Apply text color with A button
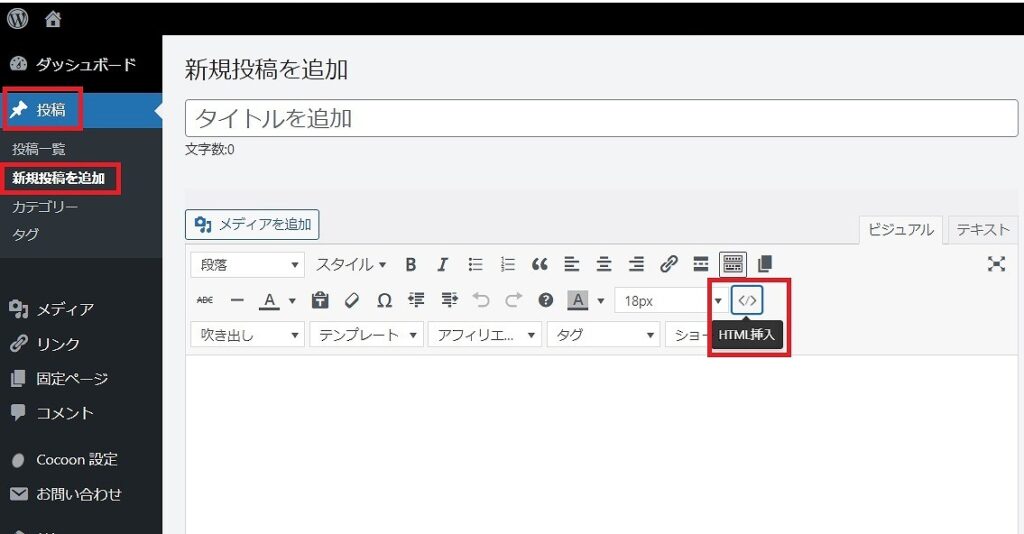Screen dimensions: 1024x534 [x=269, y=300]
